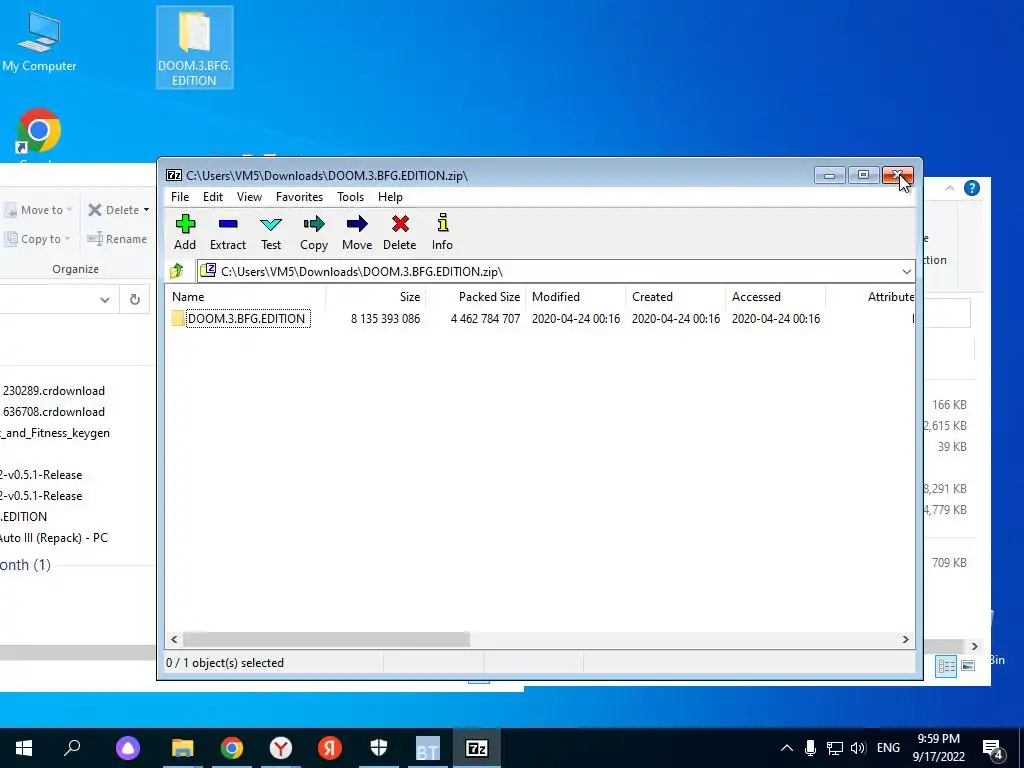Open Copy to dropdown in Explorer window
This screenshot has height=768, width=1024.
[37, 239]
